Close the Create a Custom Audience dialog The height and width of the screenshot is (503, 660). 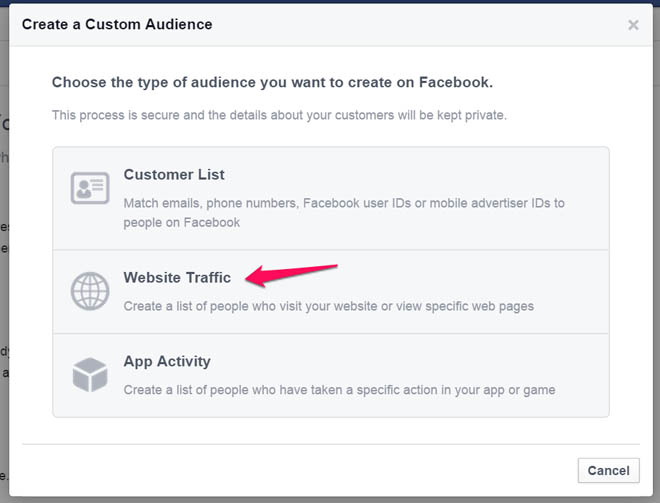tap(633, 25)
